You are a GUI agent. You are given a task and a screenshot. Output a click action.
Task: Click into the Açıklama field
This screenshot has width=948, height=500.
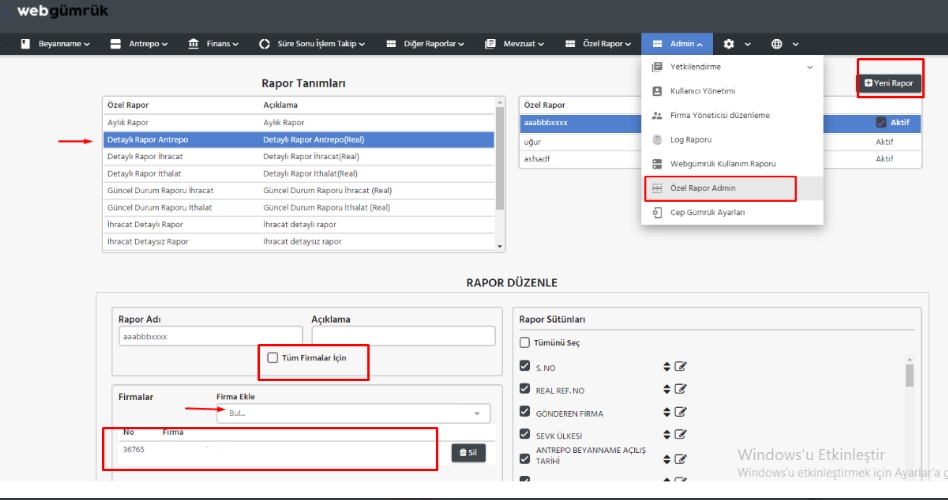pos(403,336)
